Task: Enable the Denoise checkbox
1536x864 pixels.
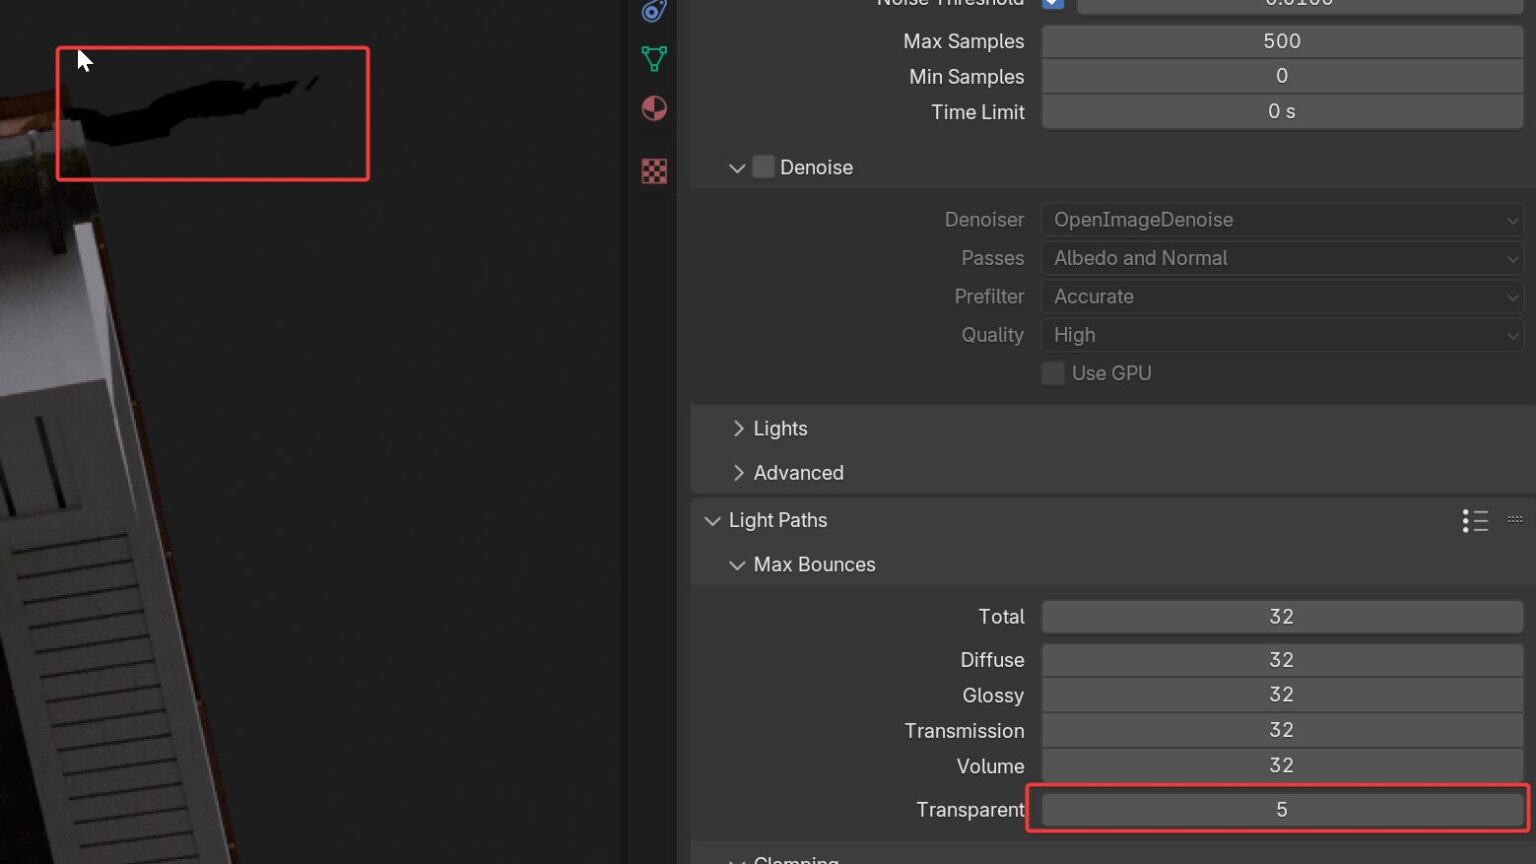Action: click(764, 167)
